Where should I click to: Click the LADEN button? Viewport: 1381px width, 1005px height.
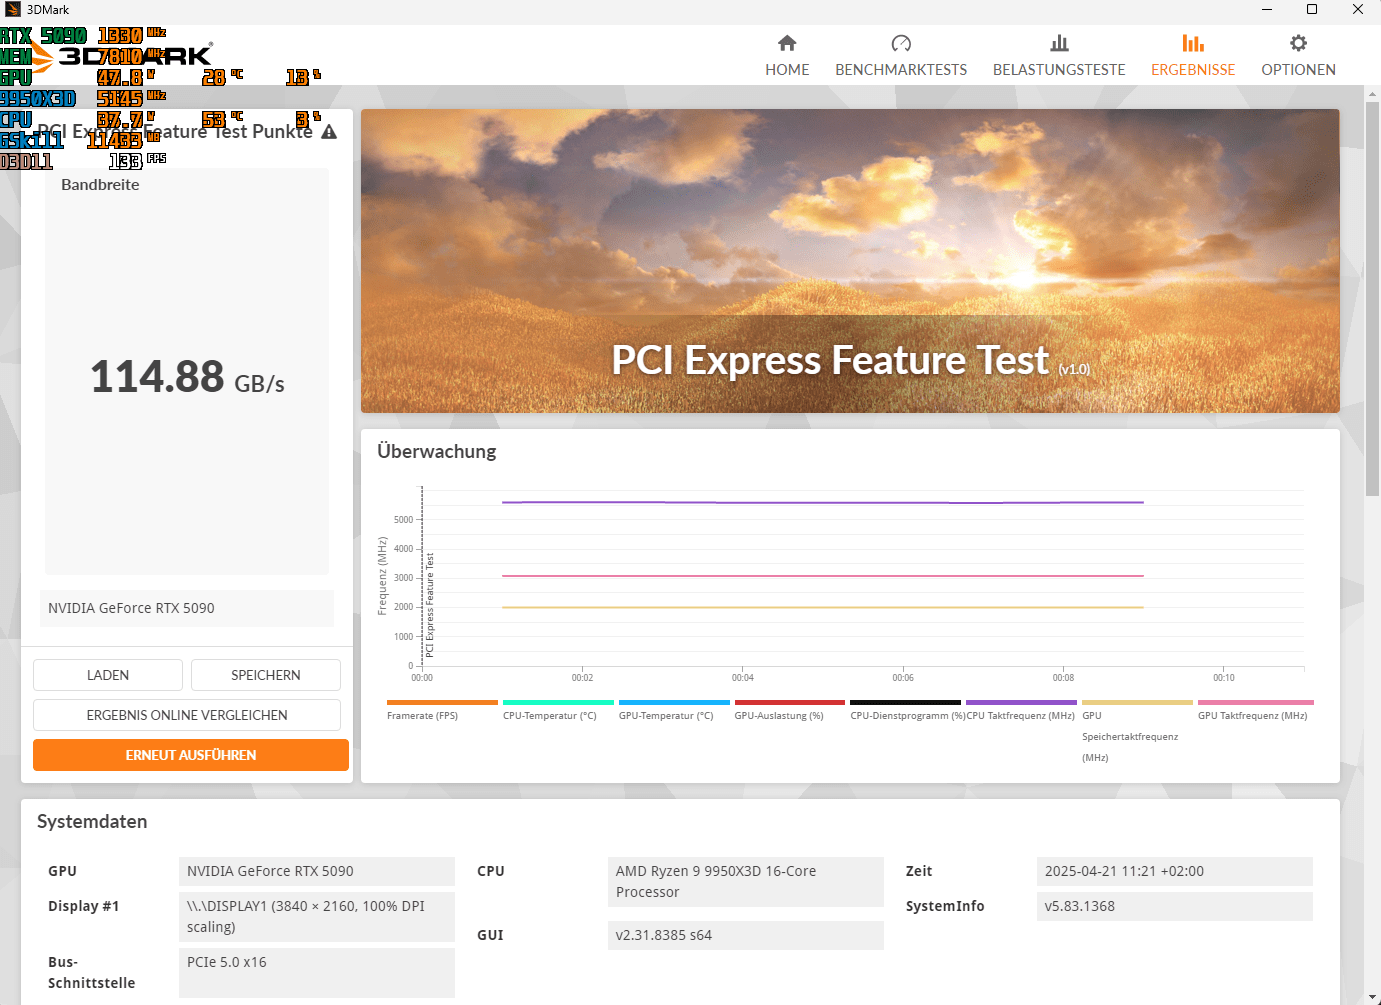108,675
